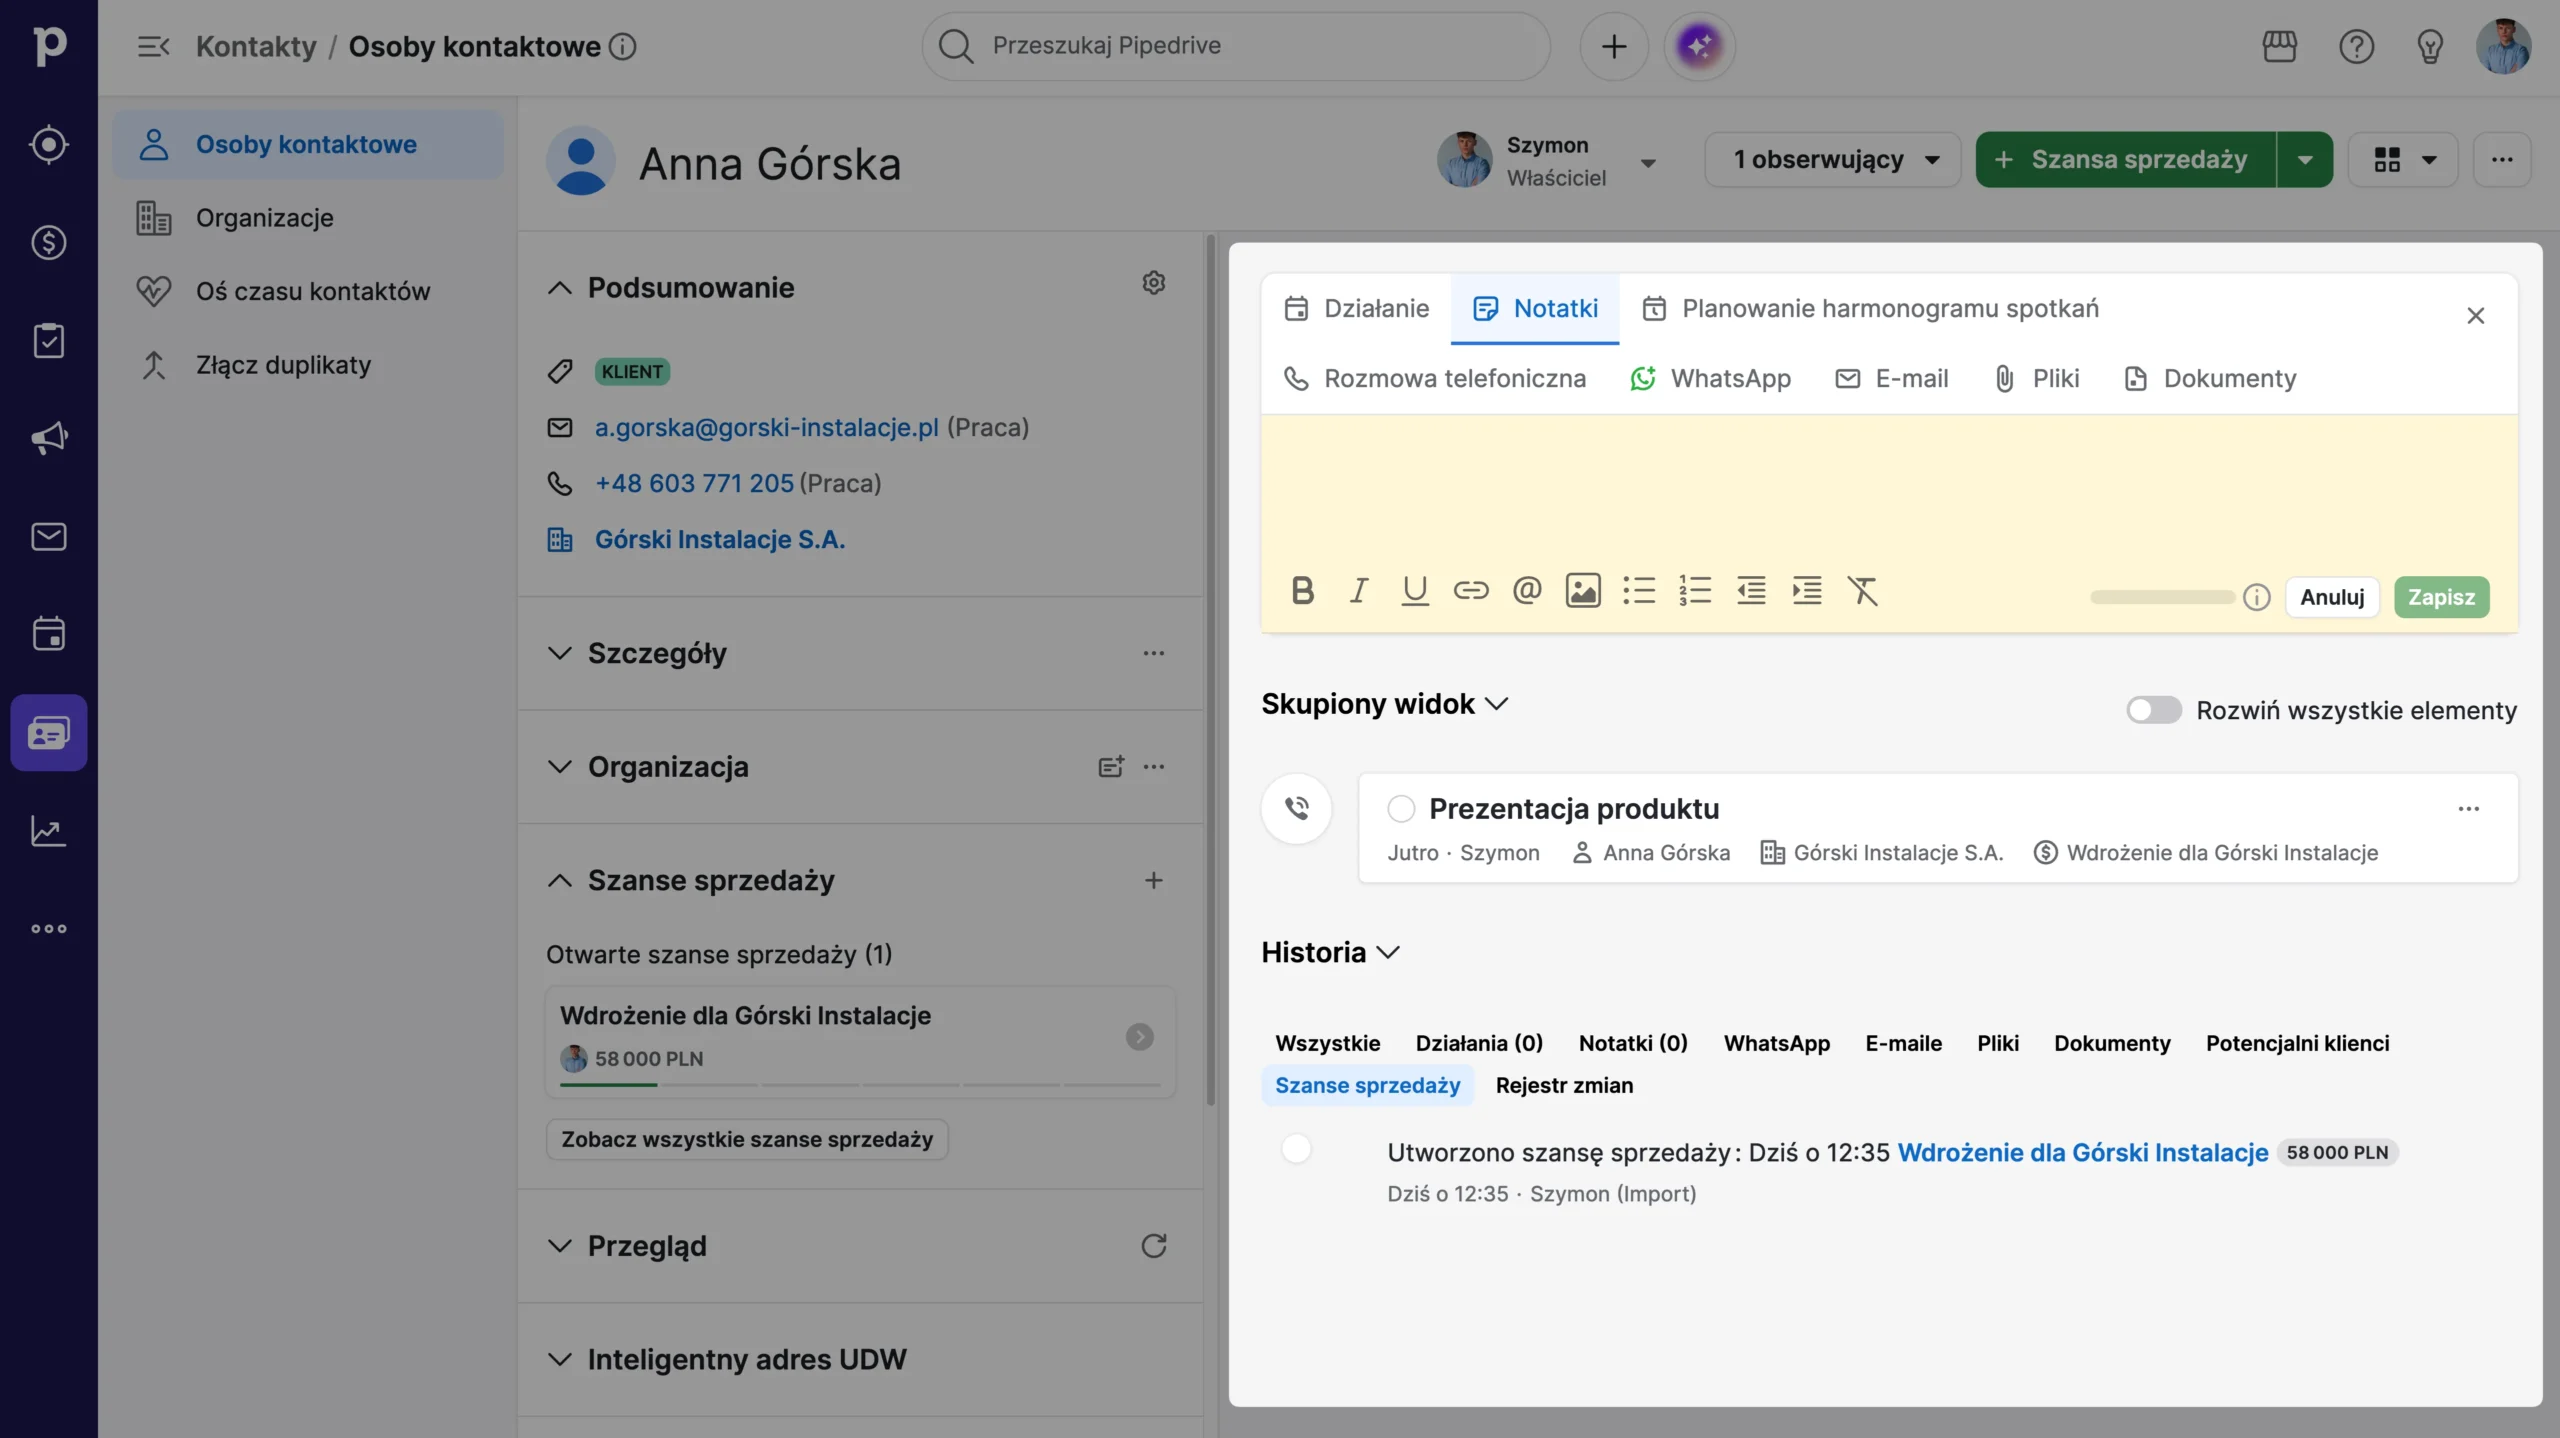Viewport: 2560px width, 1438px height.
Task: Add a new deal with plus in Szanse sprzedaży
Action: [x=1153, y=880]
